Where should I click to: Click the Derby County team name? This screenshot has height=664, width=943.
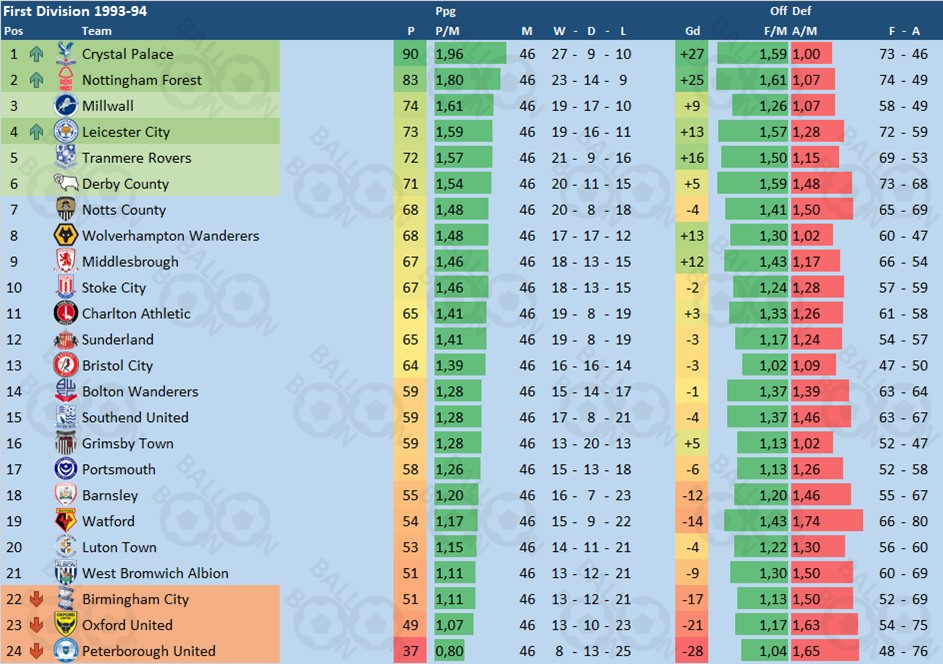(125, 184)
